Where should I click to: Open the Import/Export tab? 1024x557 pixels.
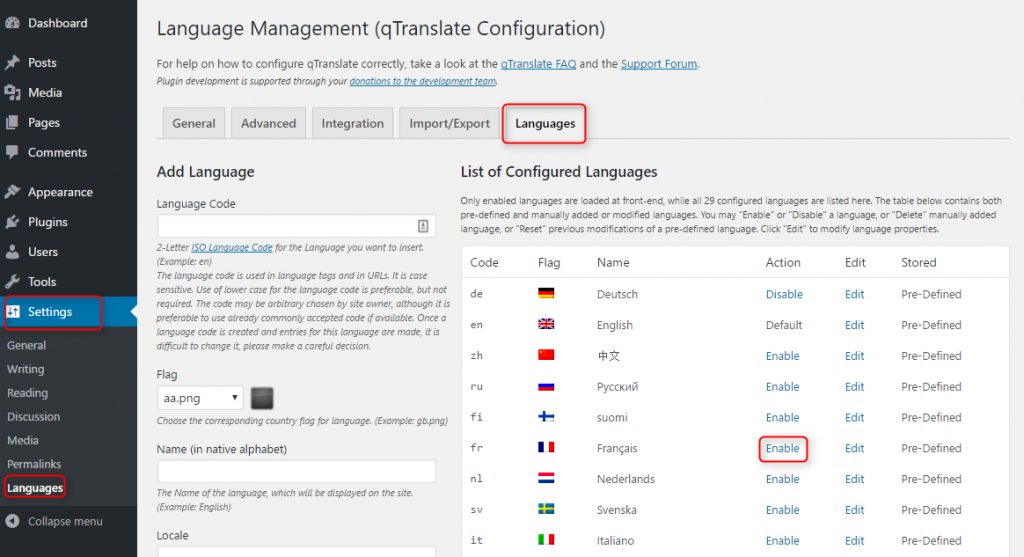point(449,123)
